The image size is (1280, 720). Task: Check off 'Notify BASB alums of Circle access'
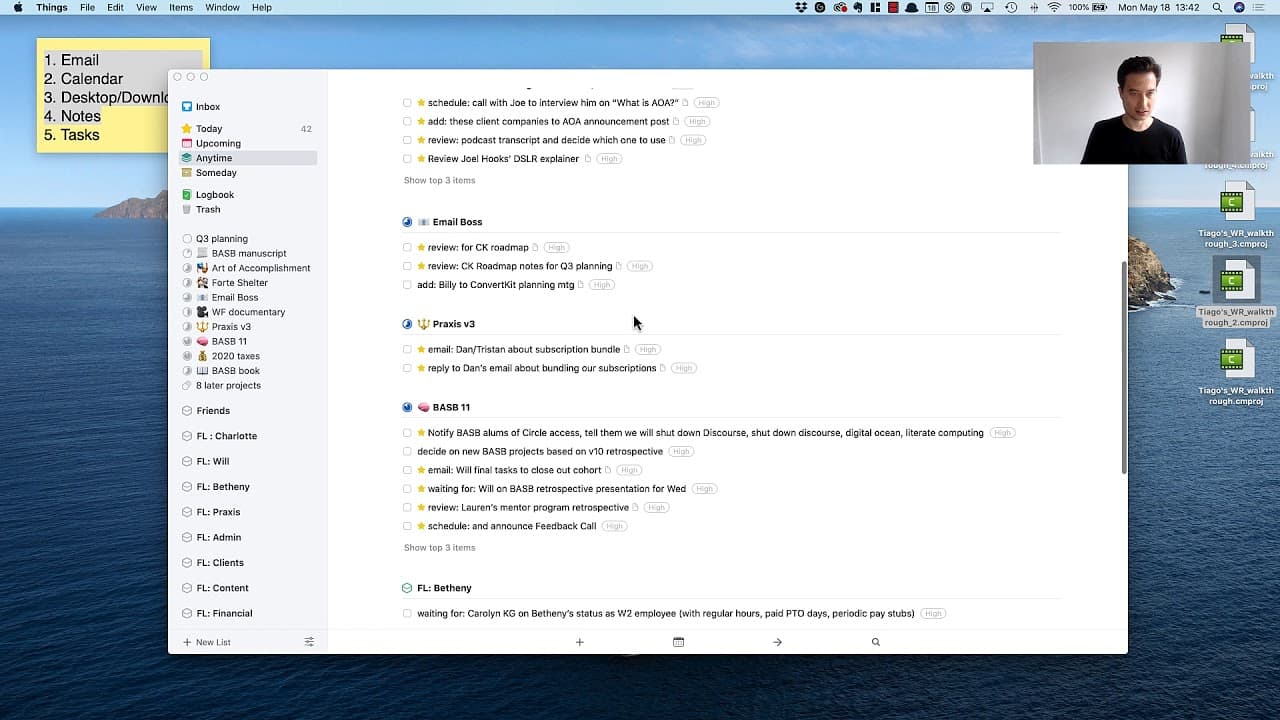407,433
